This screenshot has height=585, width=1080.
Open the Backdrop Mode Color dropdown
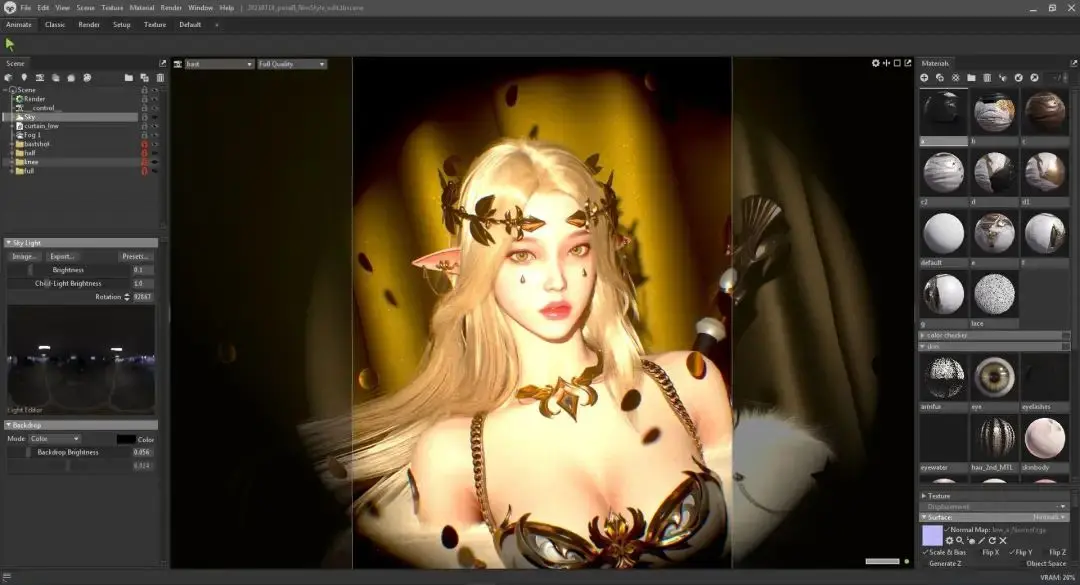(x=56, y=439)
